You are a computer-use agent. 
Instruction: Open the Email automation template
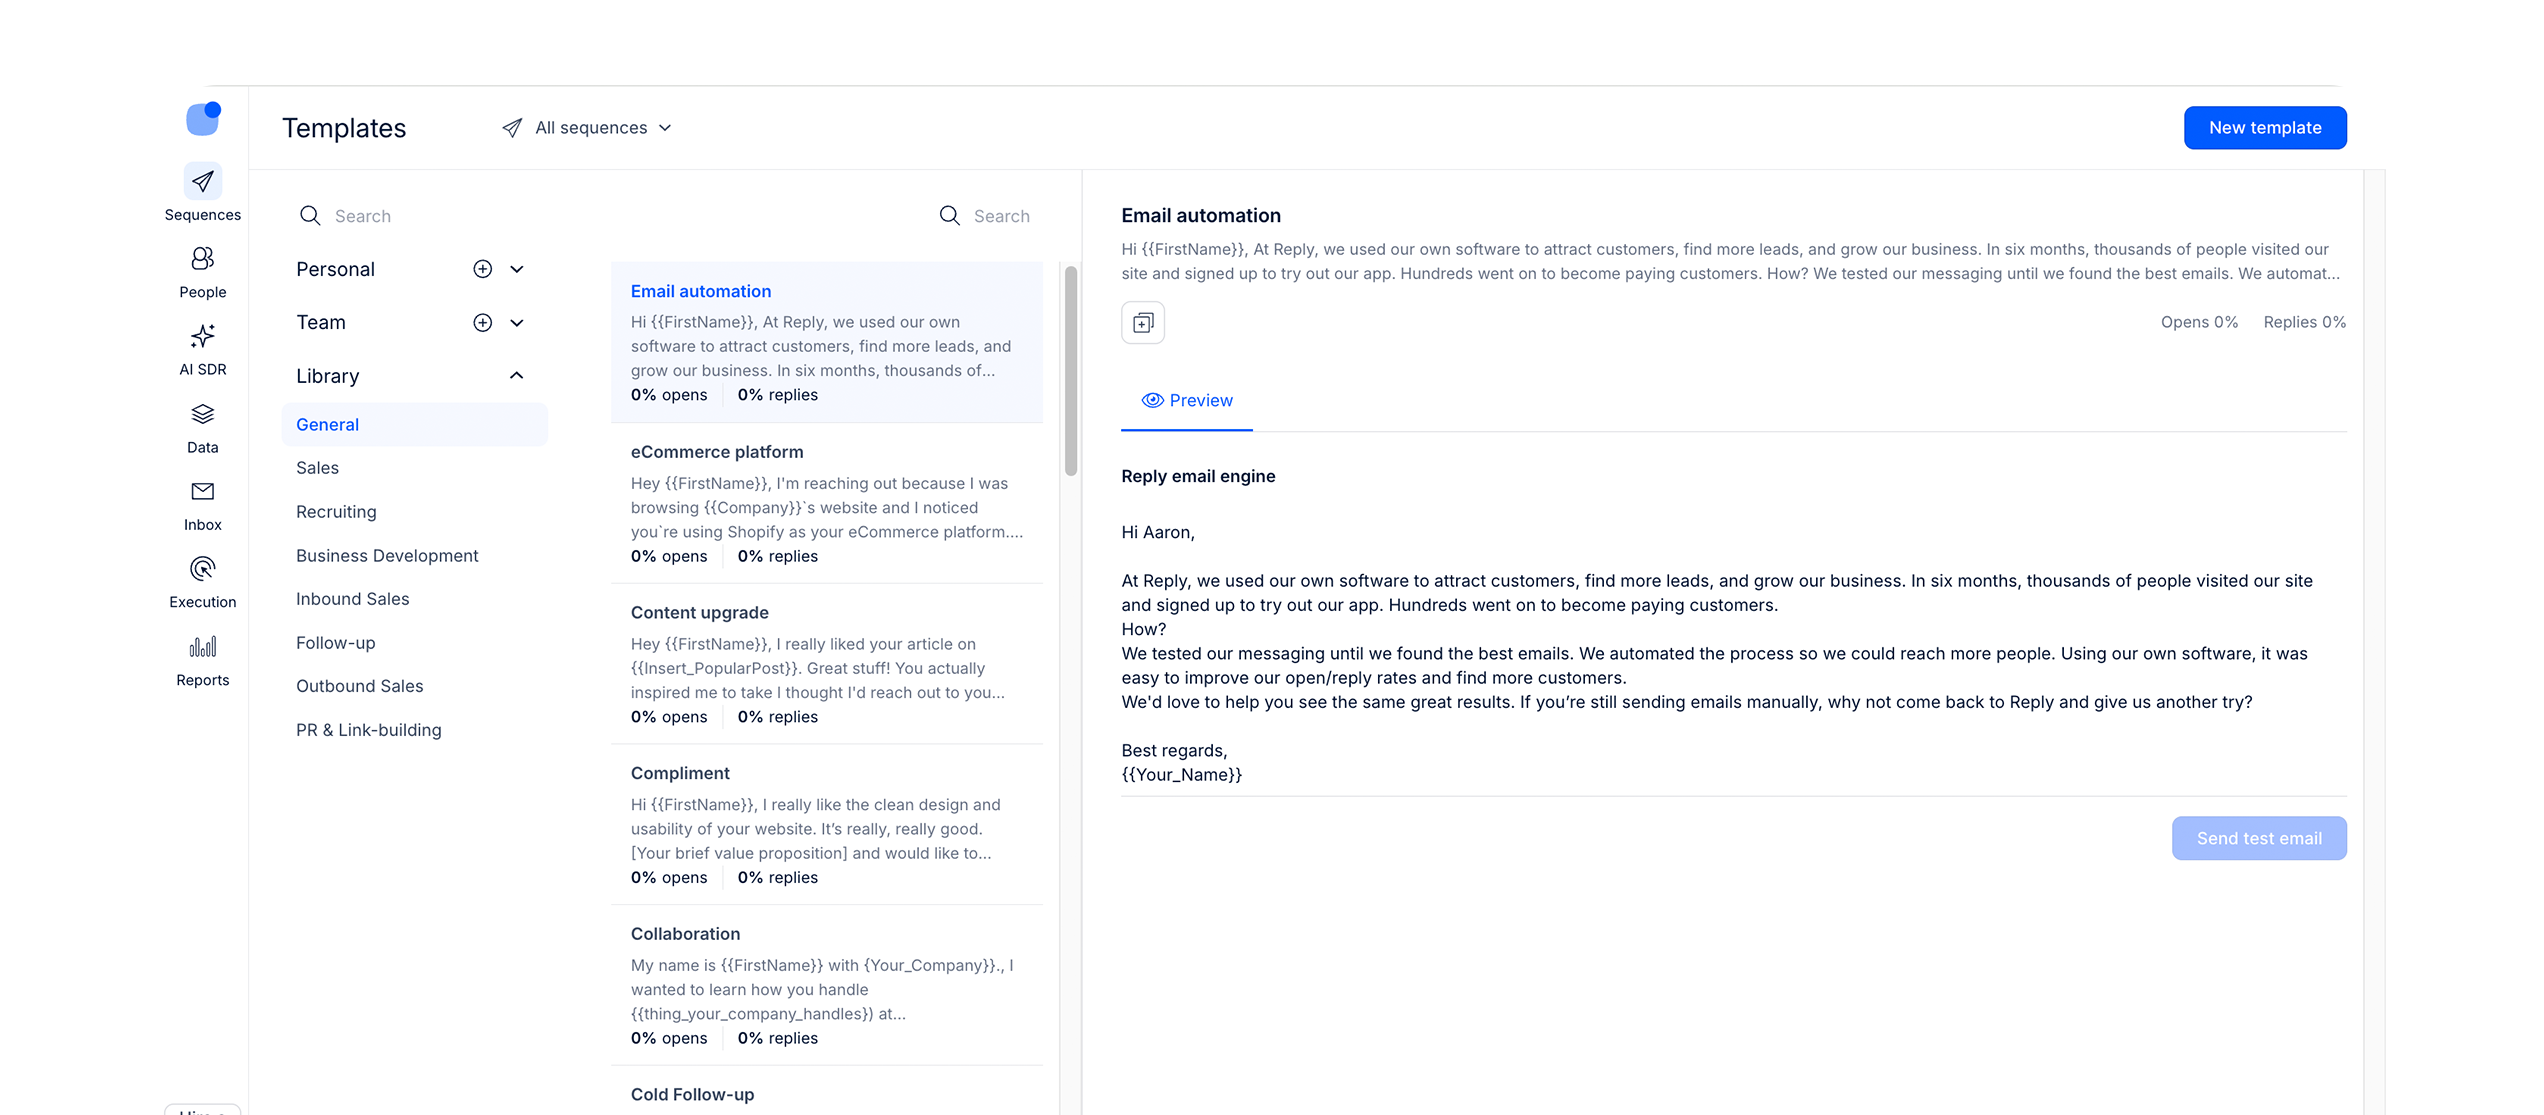pos(827,343)
